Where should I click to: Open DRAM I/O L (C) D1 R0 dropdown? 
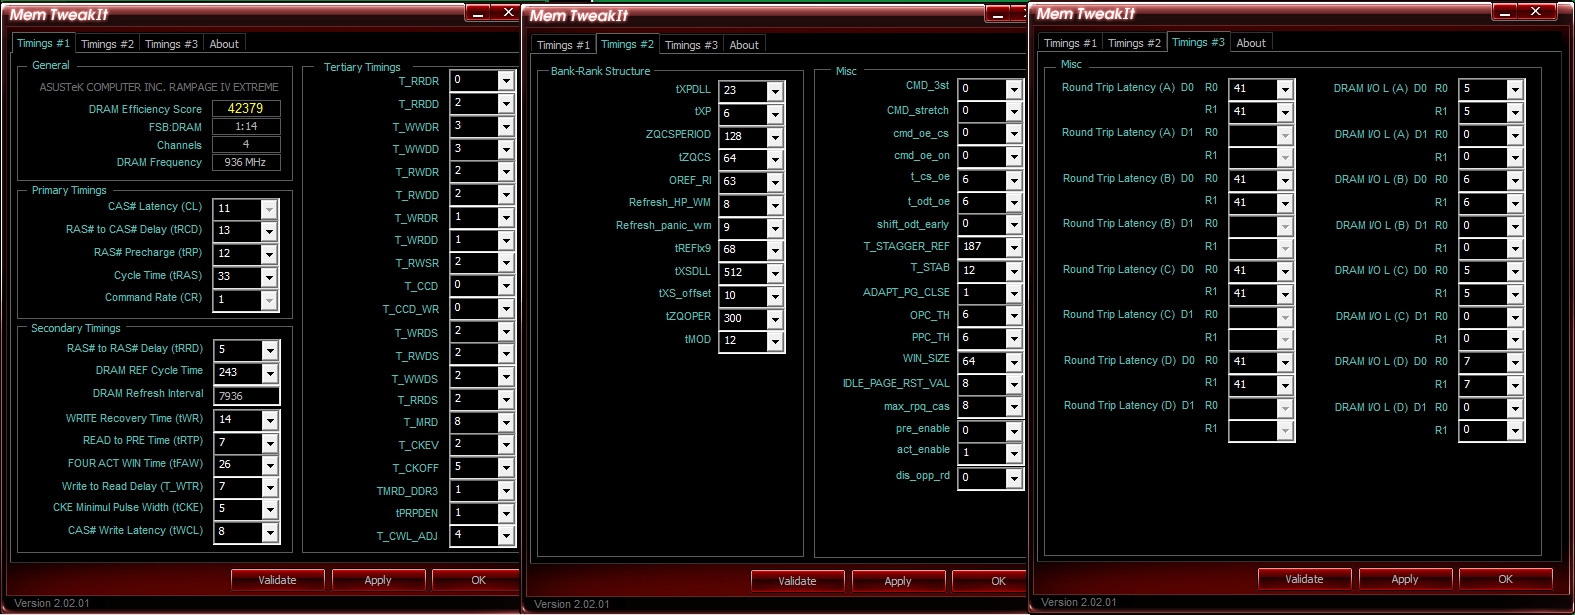1515,317
